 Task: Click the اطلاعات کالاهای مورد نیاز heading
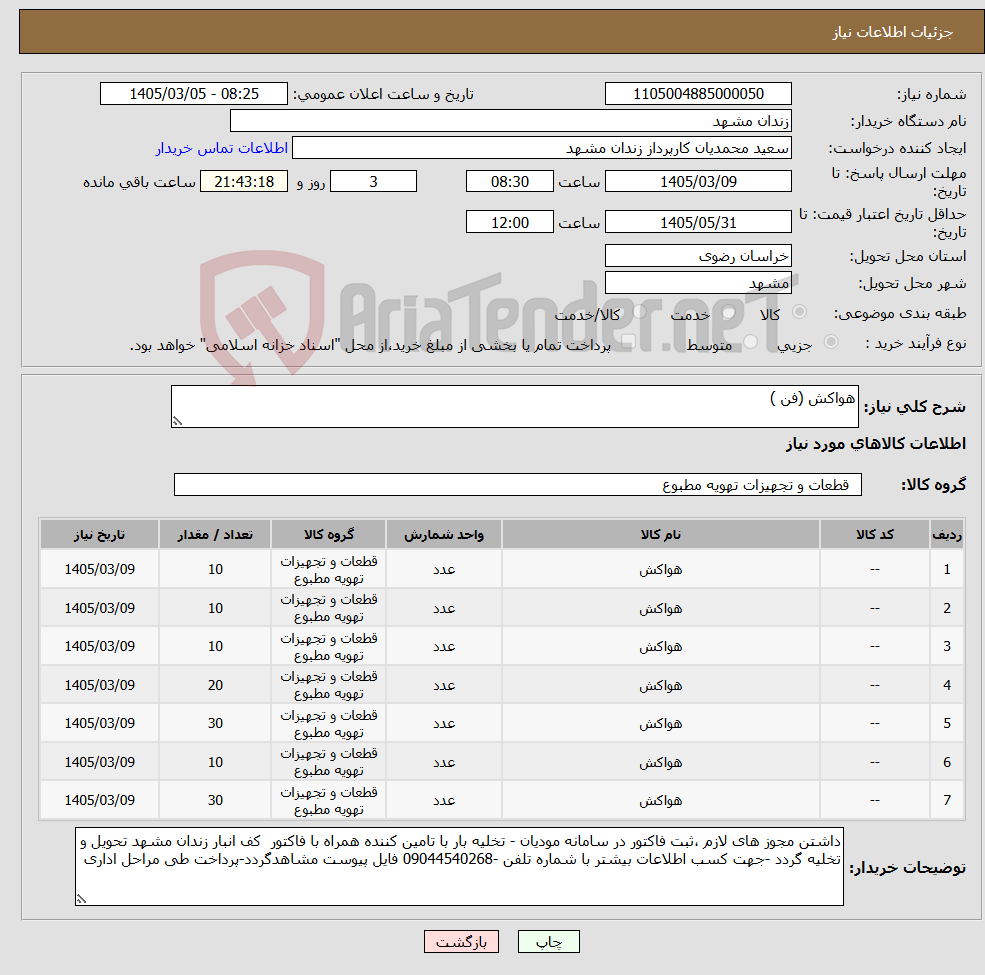click(875, 444)
